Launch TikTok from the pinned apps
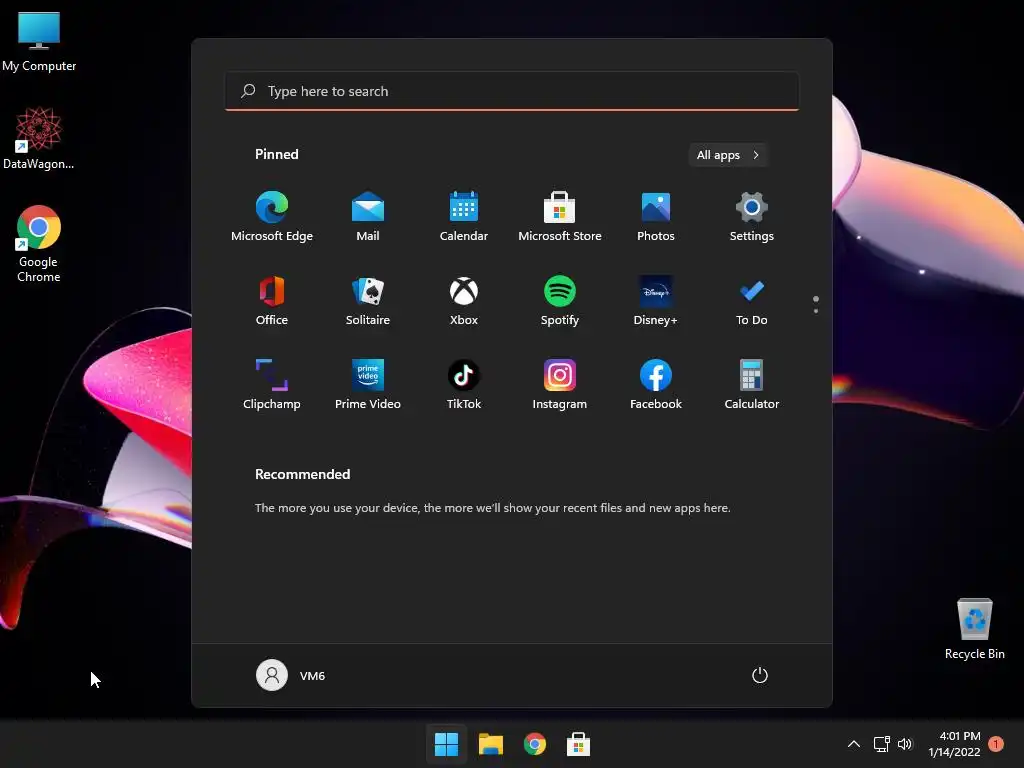Image resolution: width=1024 pixels, height=768 pixels. click(x=464, y=385)
